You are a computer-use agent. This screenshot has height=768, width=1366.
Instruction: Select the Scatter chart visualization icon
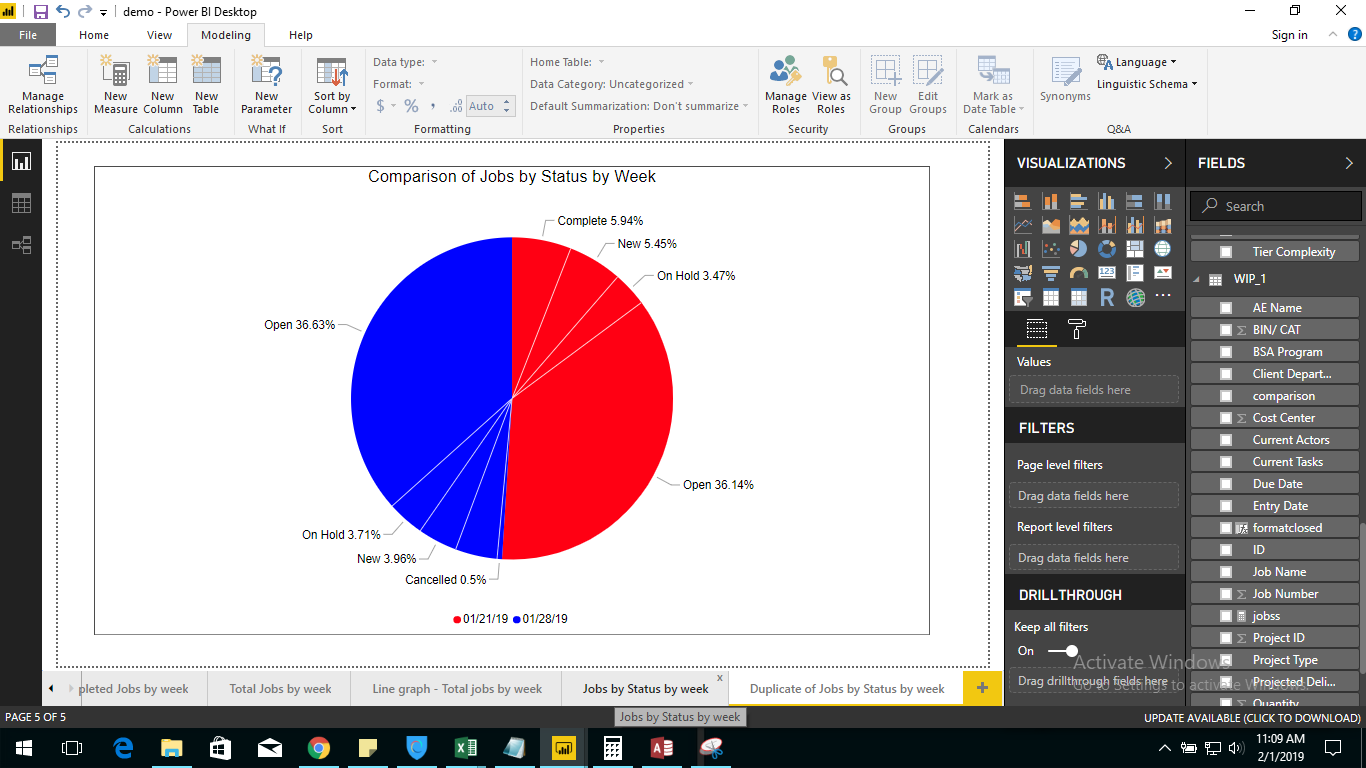(1051, 249)
